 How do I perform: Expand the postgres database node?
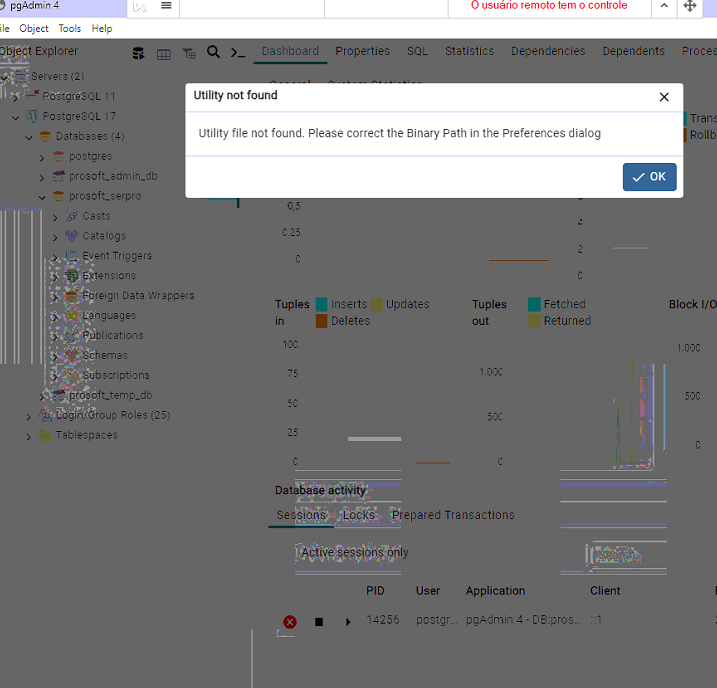click(x=42, y=158)
